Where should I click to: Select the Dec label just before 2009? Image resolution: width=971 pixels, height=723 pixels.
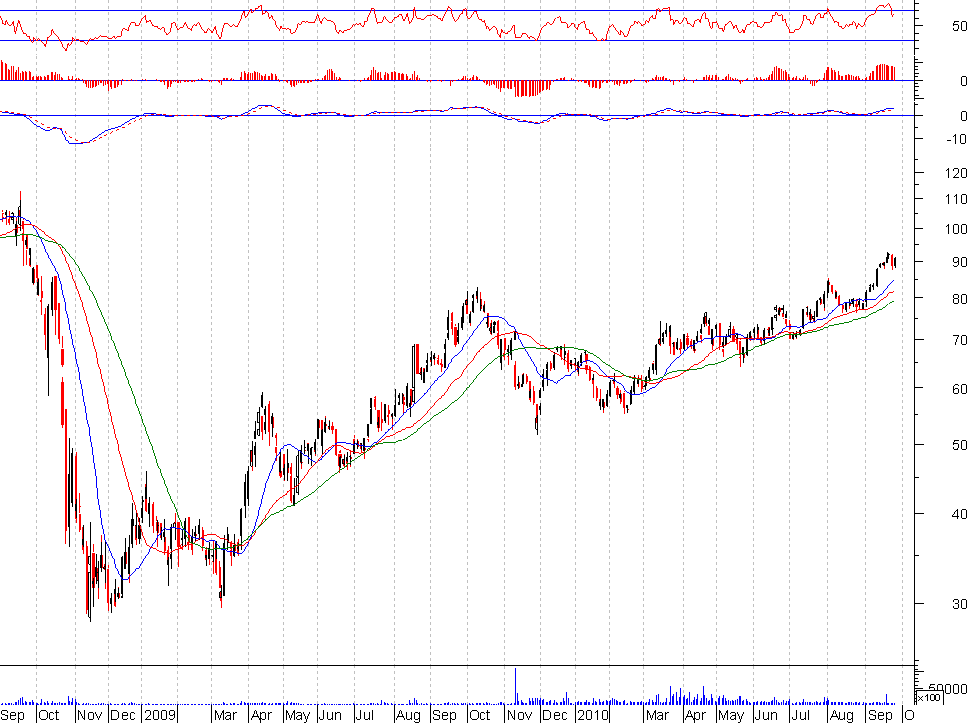(123, 715)
